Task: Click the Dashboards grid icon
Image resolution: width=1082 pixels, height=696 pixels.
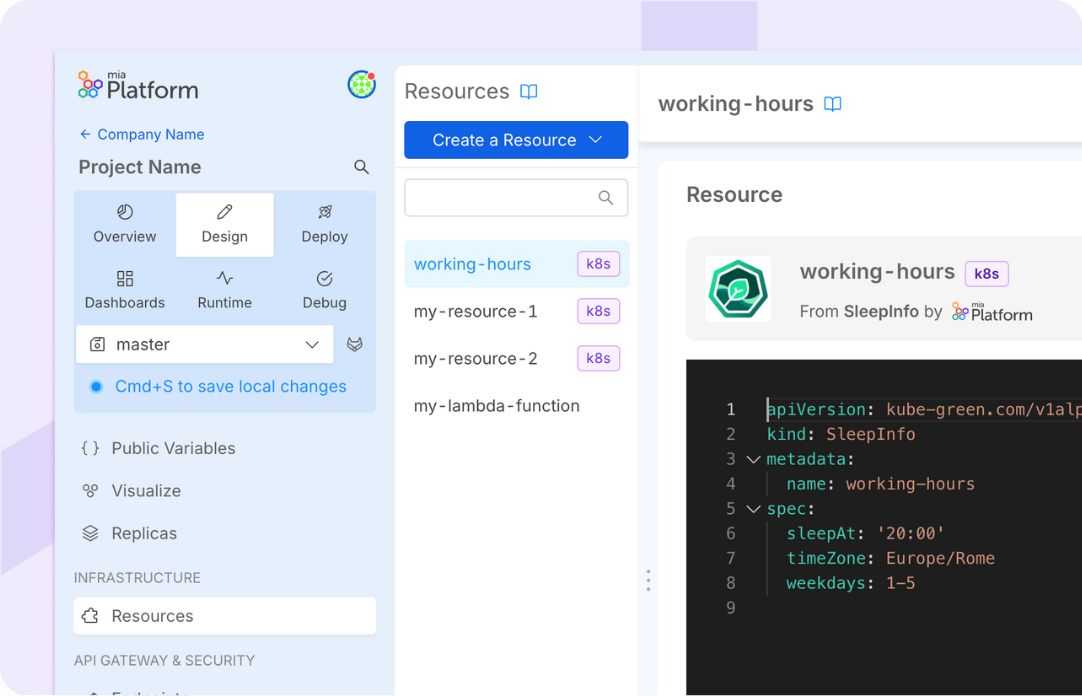Action: [x=124, y=278]
